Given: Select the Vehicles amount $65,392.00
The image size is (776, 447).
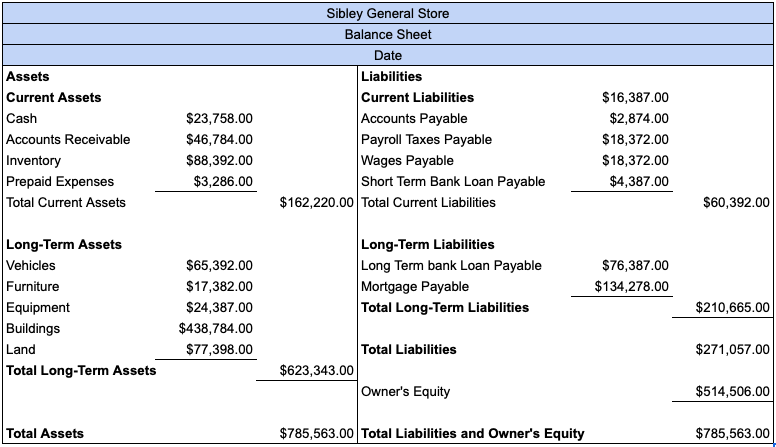Looking at the screenshot, I should tap(219, 265).
